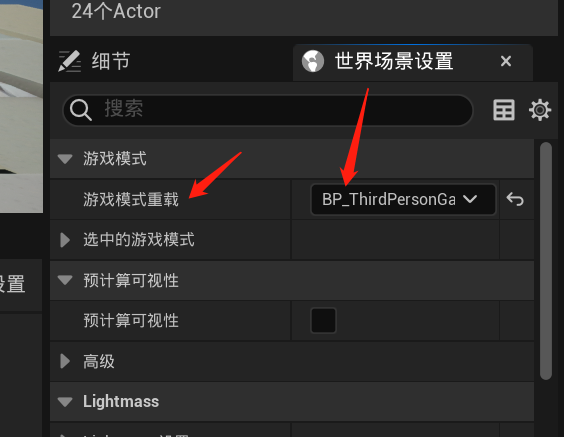This screenshot has height=437, width=564.
Task: Expand the 选中的游戏模式 row
Action: tap(65, 240)
